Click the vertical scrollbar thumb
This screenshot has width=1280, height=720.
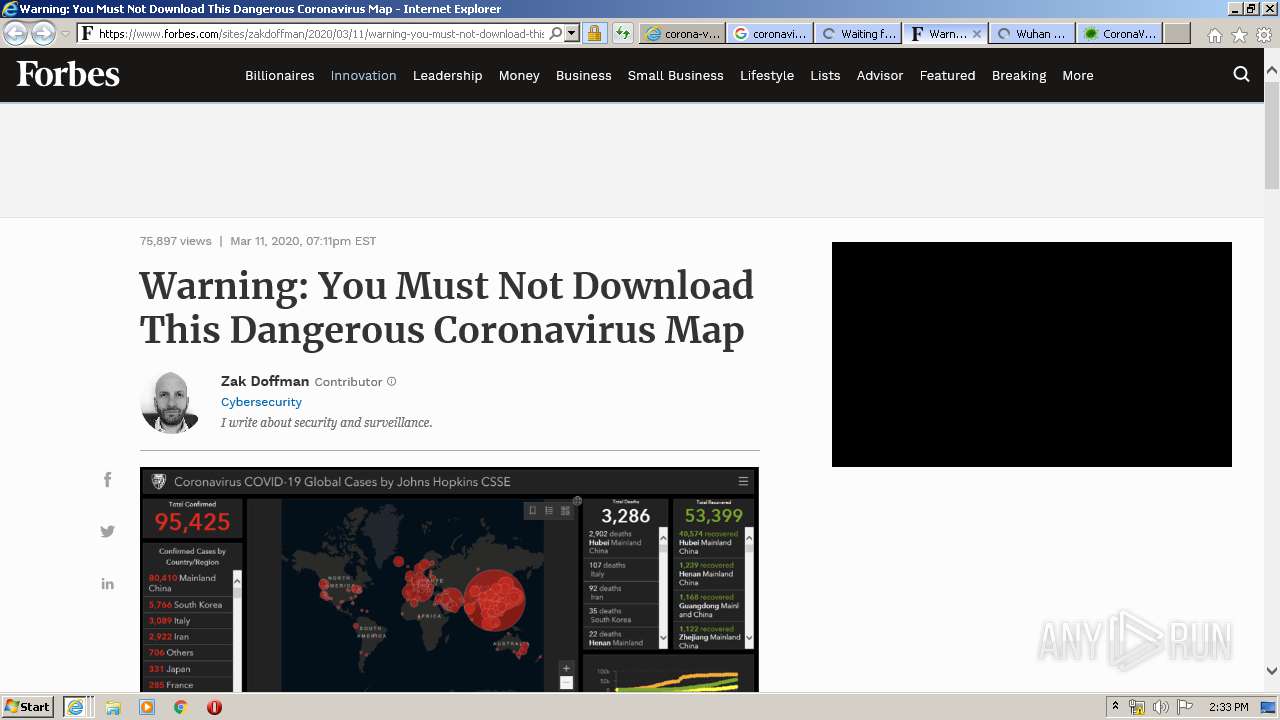tap(1272, 135)
